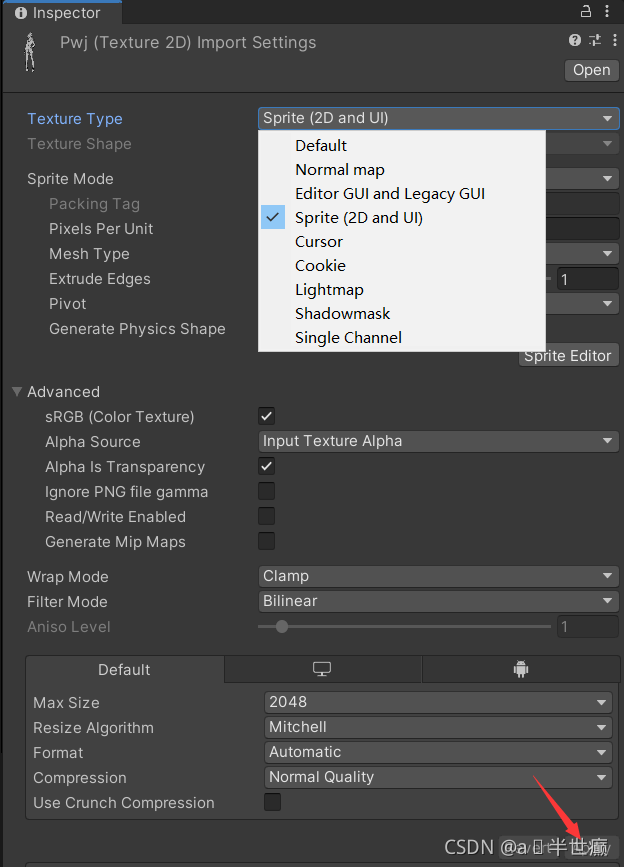Select Single Channel texture type
Image resolution: width=624 pixels, height=867 pixels.
click(402, 338)
